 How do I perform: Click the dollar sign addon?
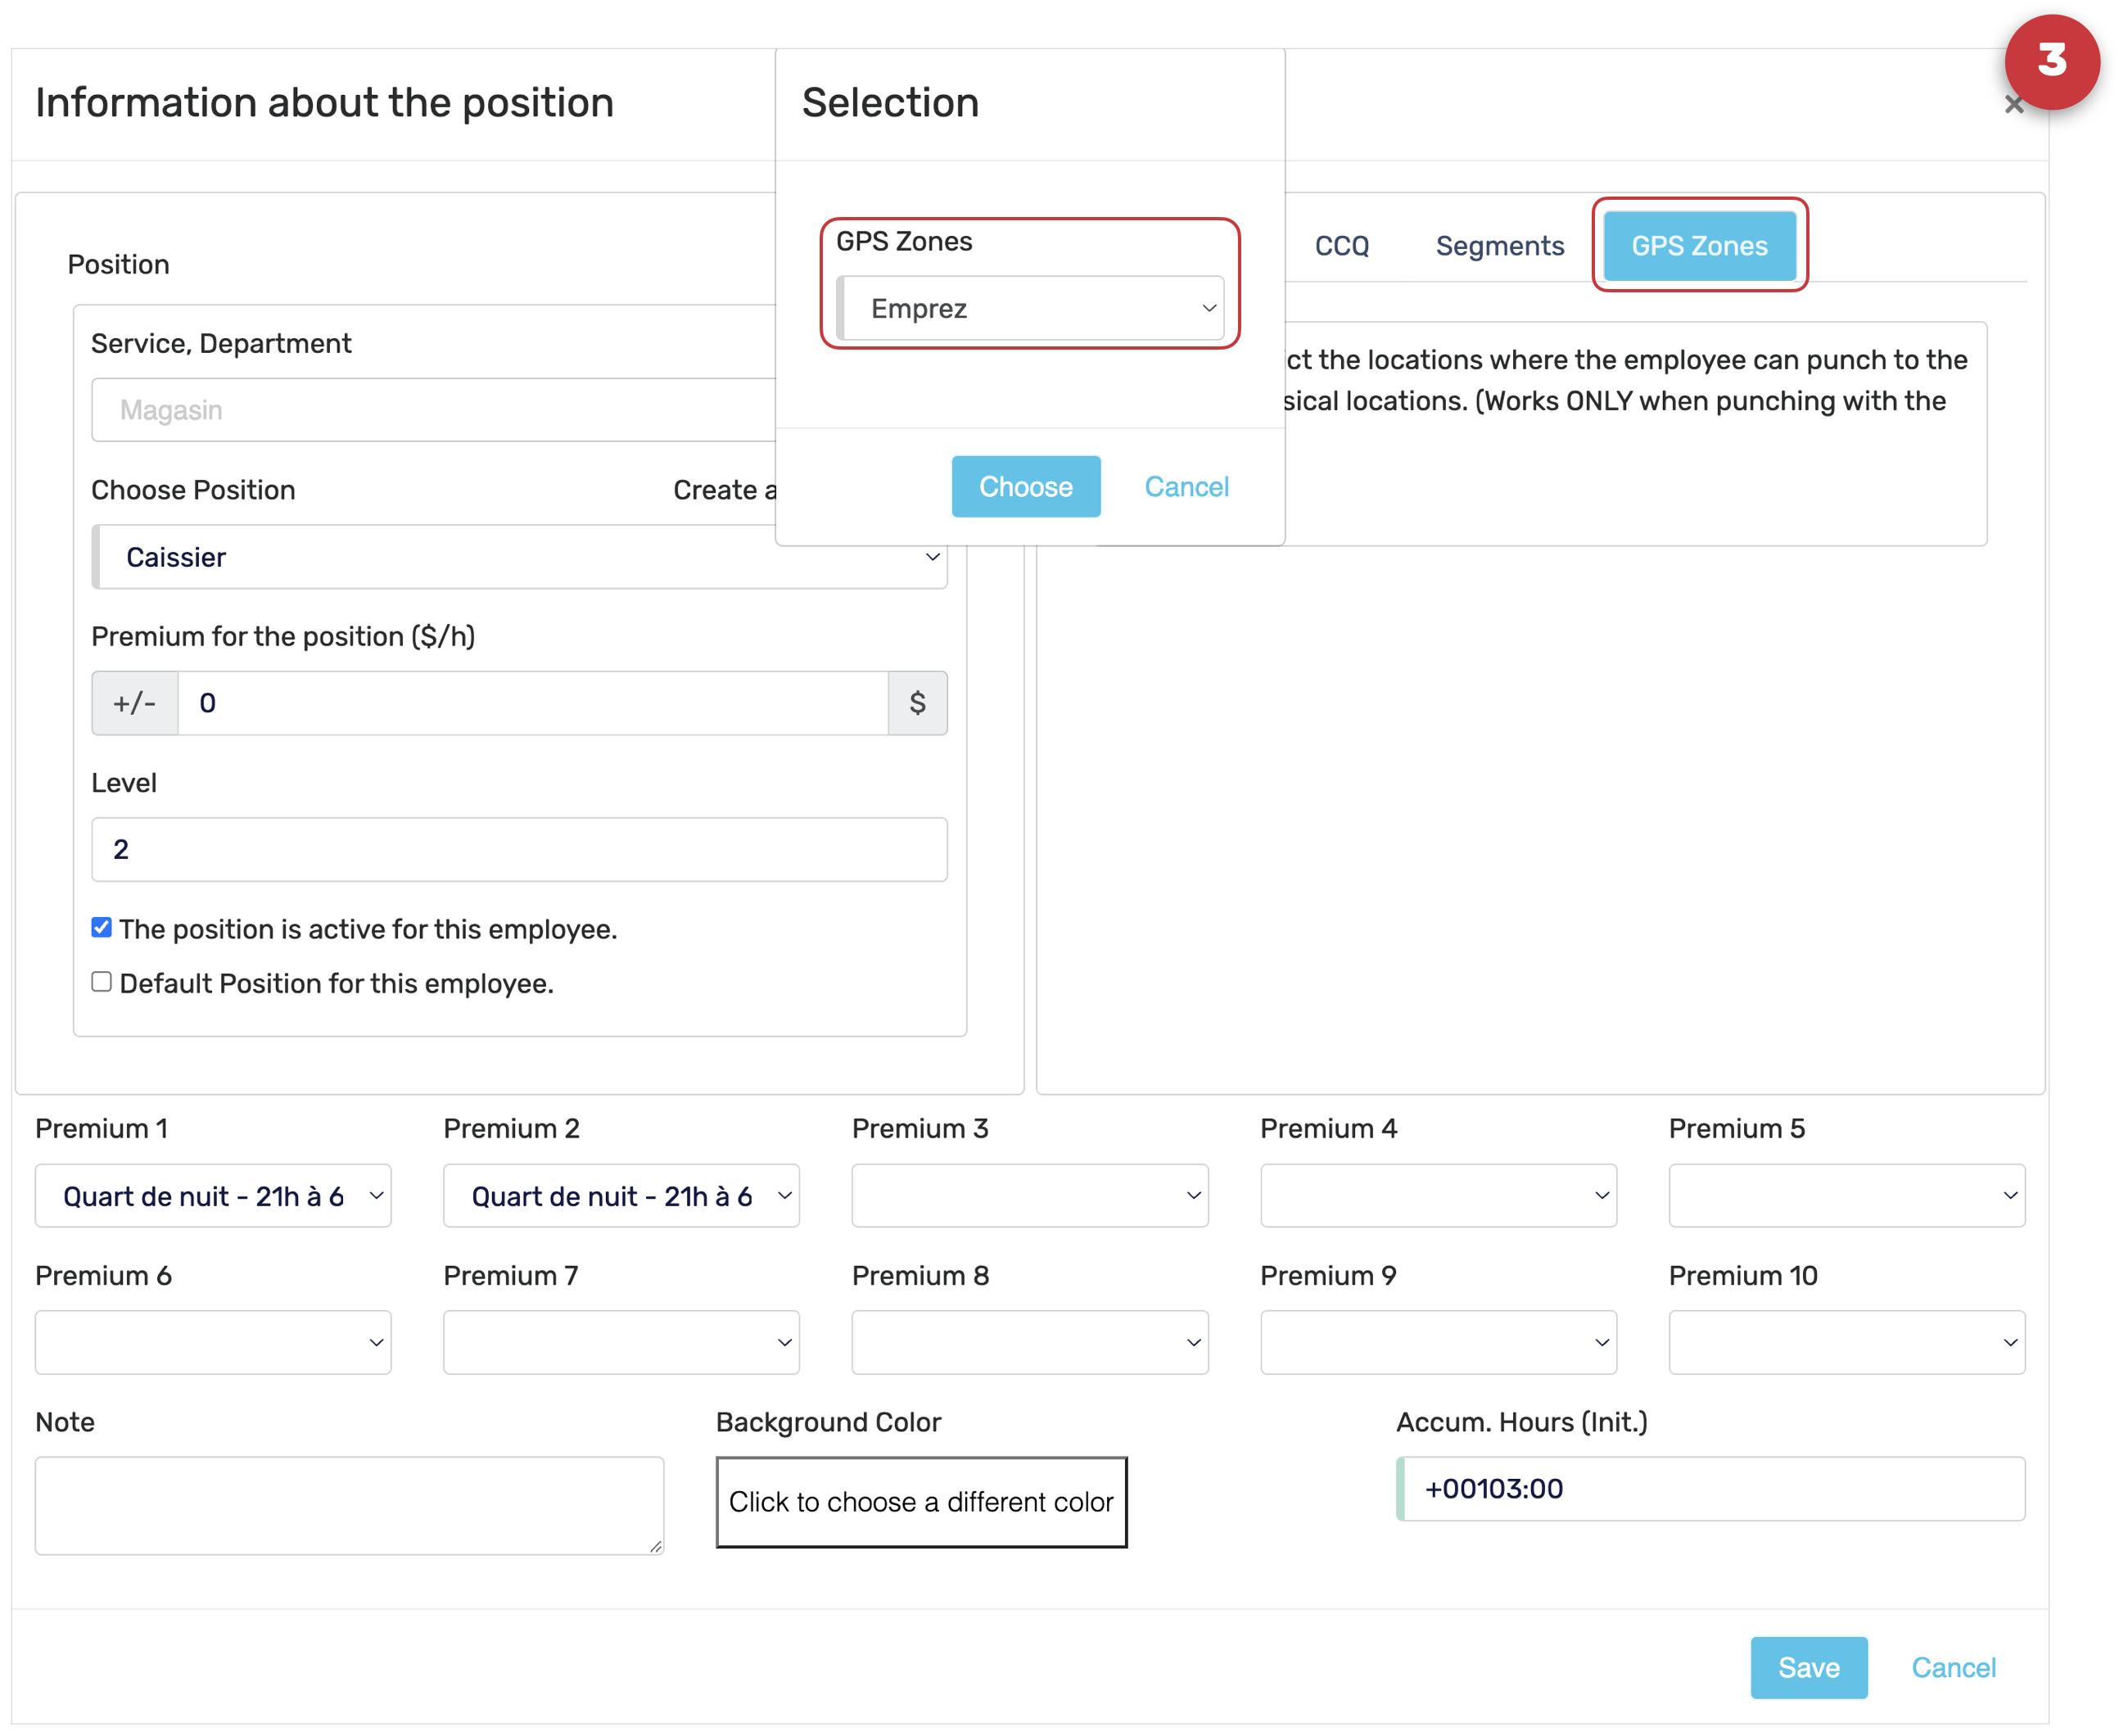pyautogui.click(x=916, y=703)
